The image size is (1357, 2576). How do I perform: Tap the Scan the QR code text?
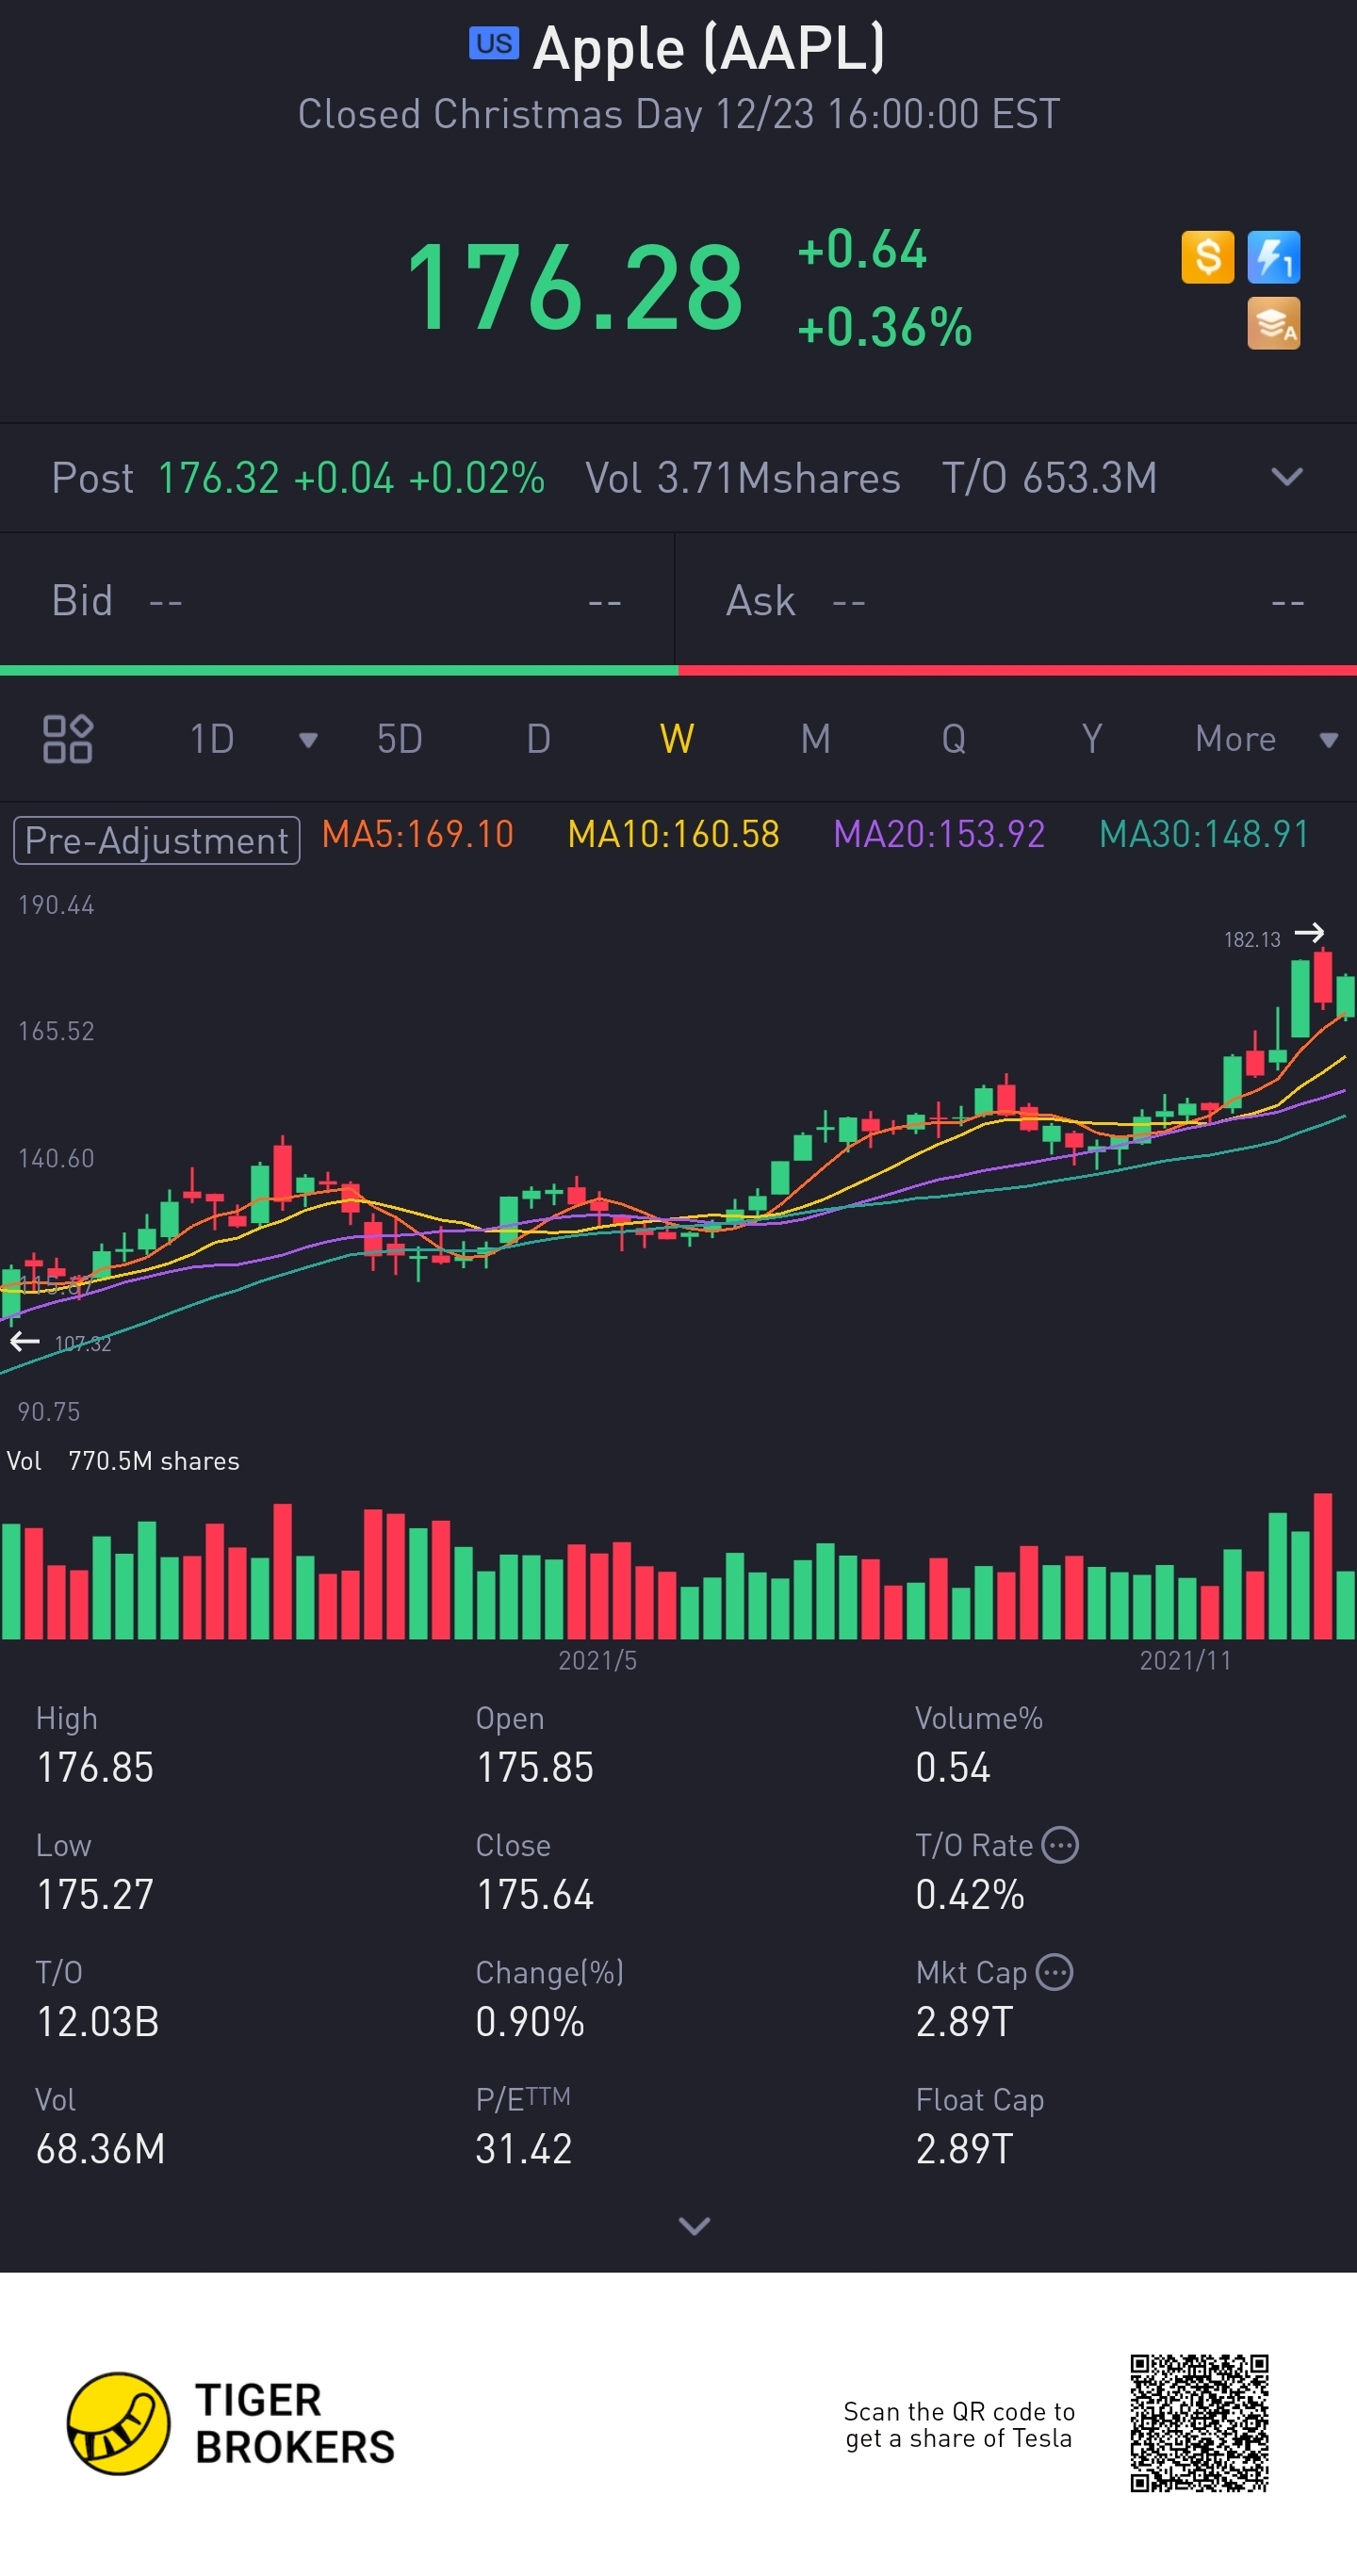coord(958,2424)
